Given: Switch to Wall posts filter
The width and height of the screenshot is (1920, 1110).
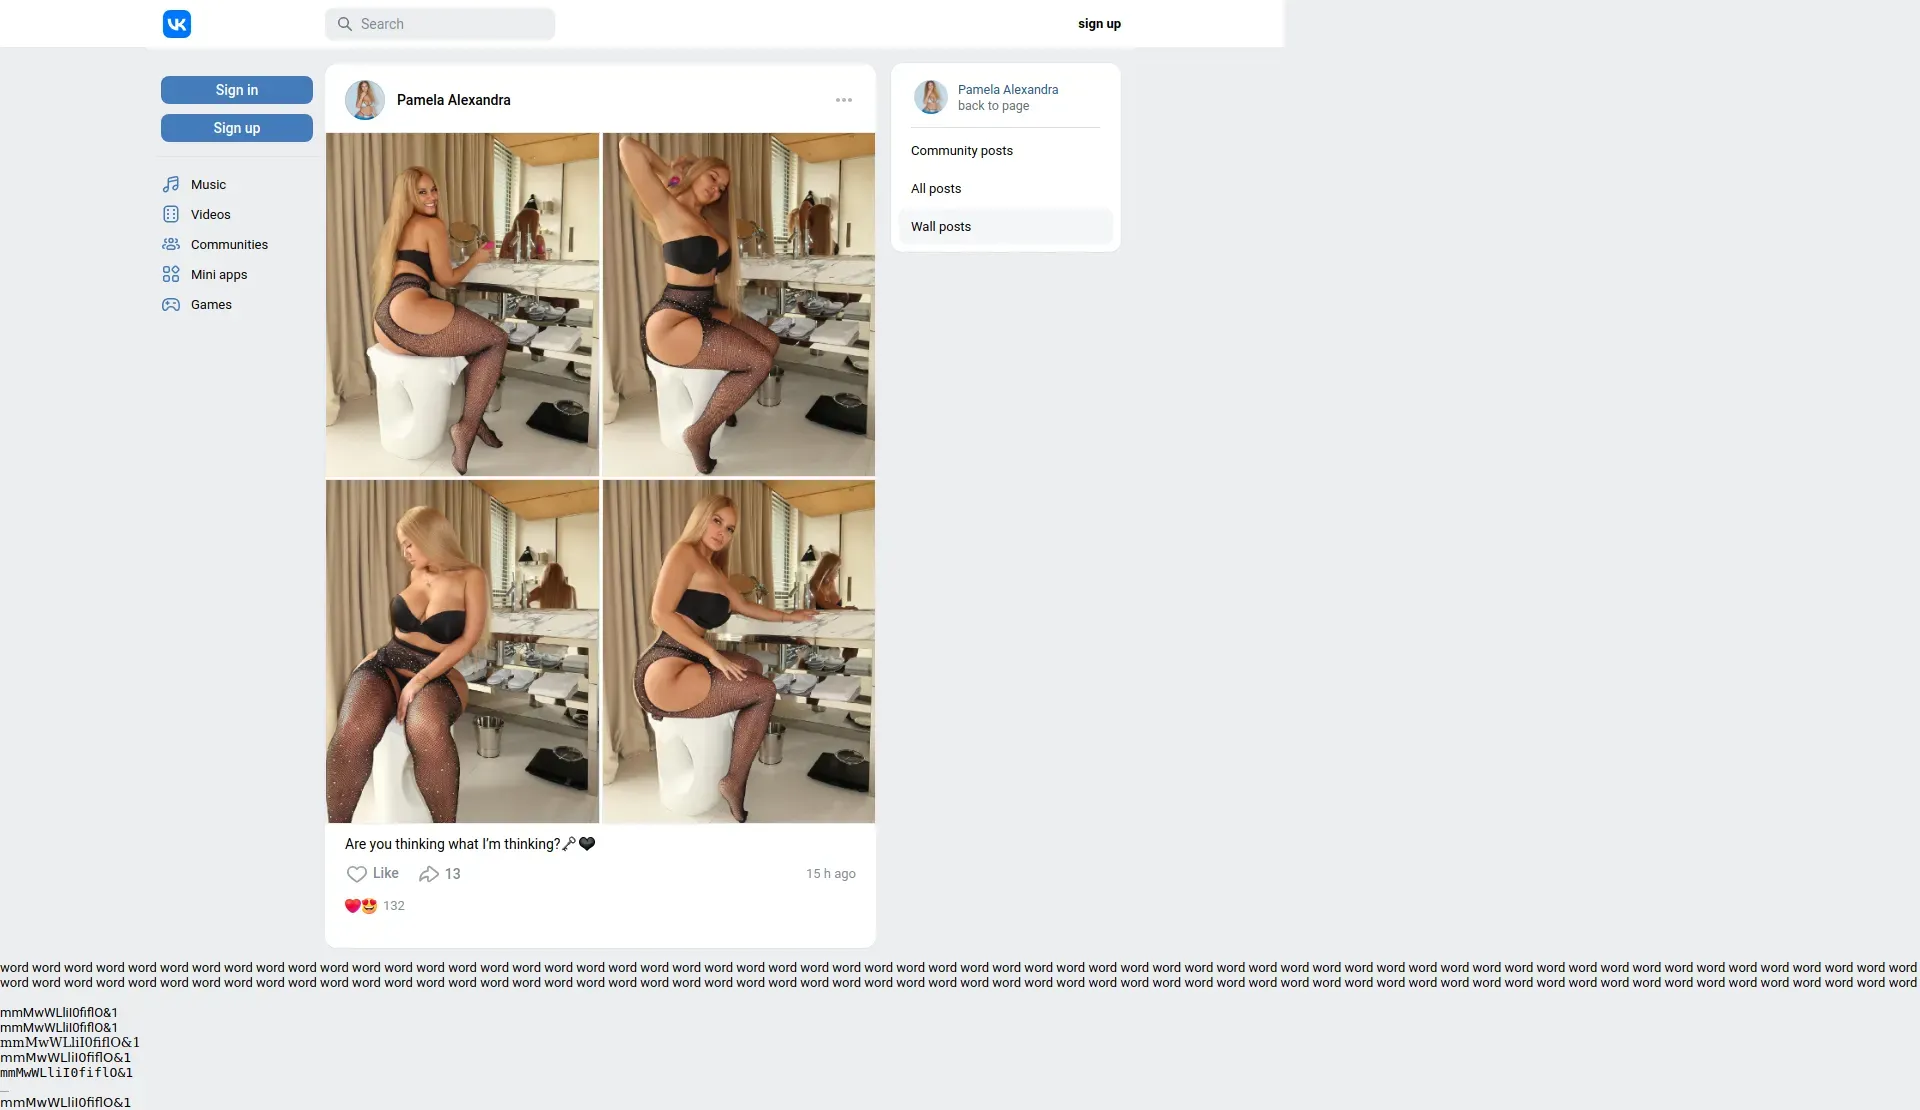Looking at the screenshot, I should pyautogui.click(x=941, y=227).
